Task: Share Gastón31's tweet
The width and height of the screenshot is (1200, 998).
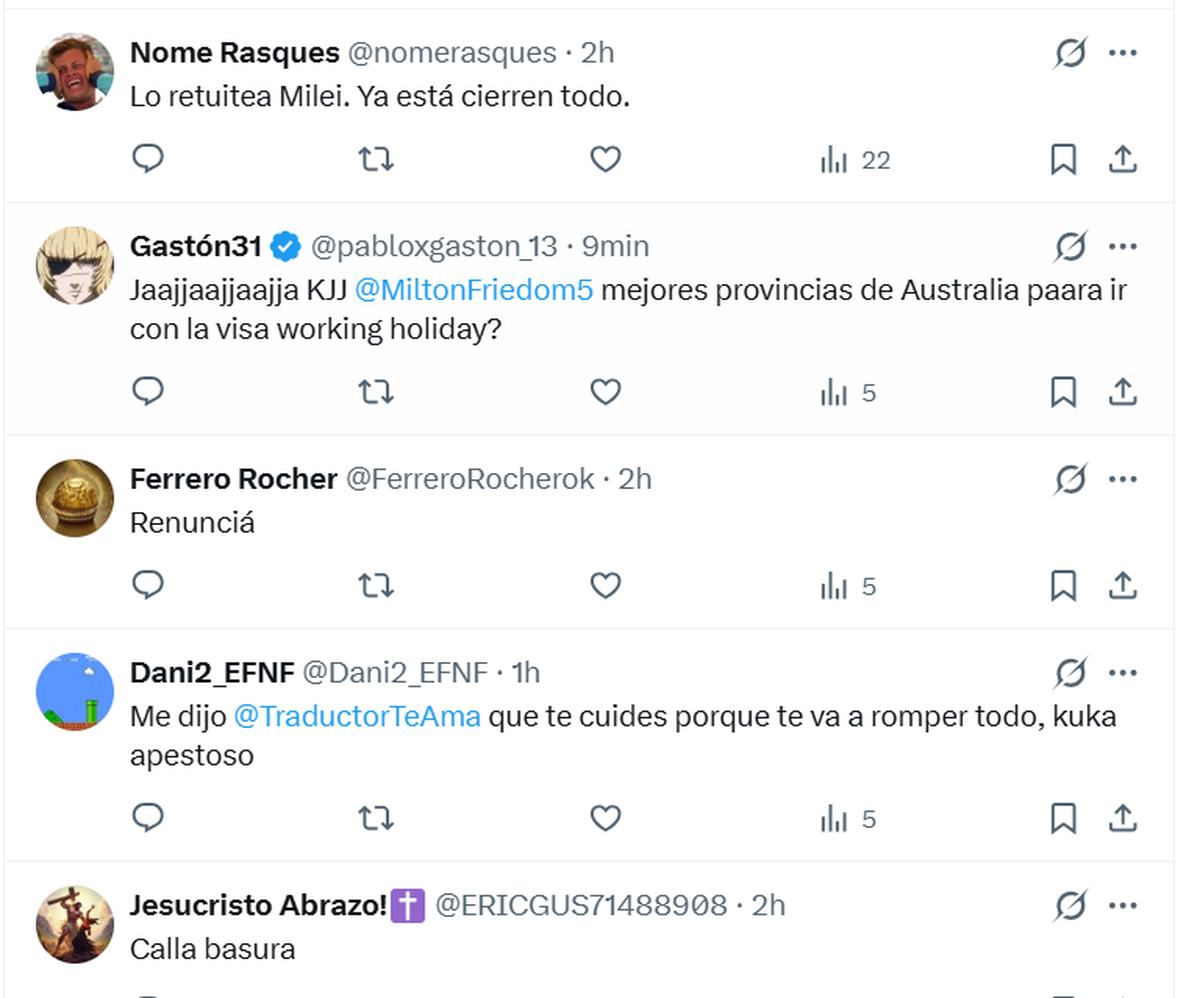Action: click(1123, 392)
